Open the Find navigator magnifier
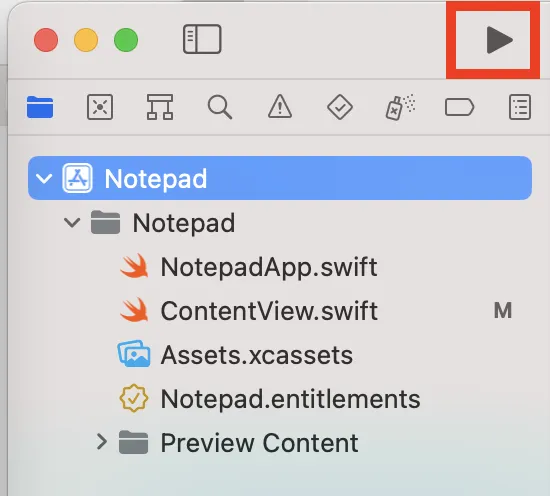Screen dimensions: 550x496 (x=220, y=107)
